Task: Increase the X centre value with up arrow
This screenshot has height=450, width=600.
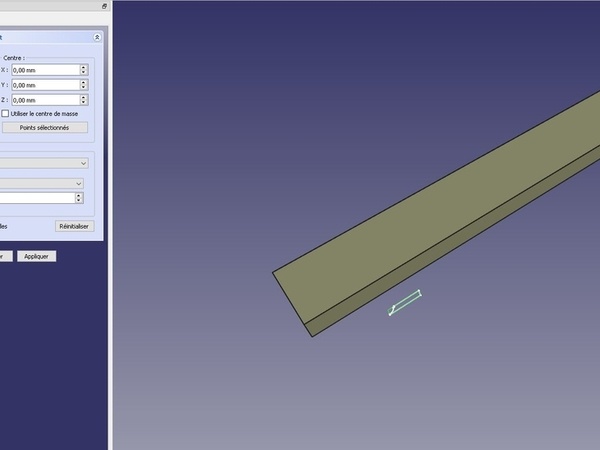Action: pos(83,67)
